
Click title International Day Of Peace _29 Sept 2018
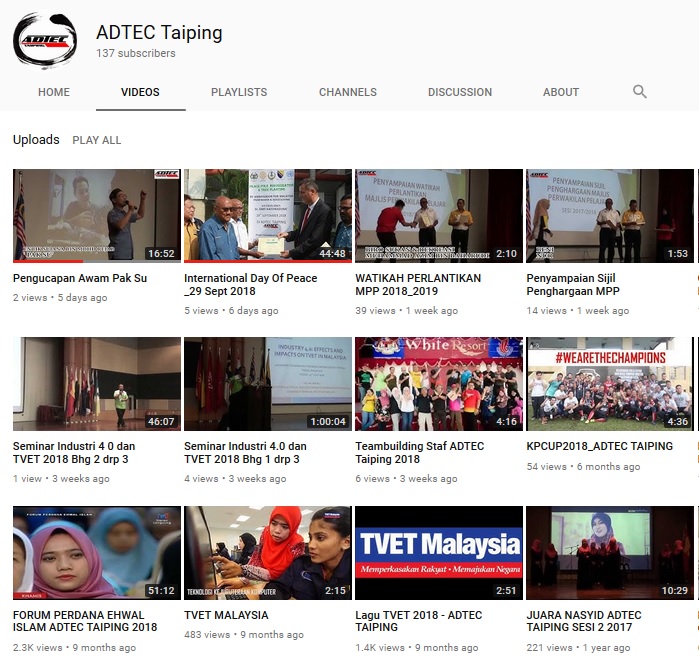tap(251, 284)
